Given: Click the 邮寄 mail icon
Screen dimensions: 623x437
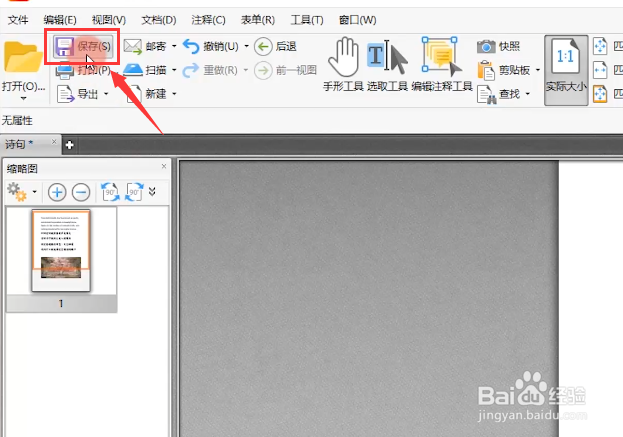Looking at the screenshot, I should click(132, 46).
